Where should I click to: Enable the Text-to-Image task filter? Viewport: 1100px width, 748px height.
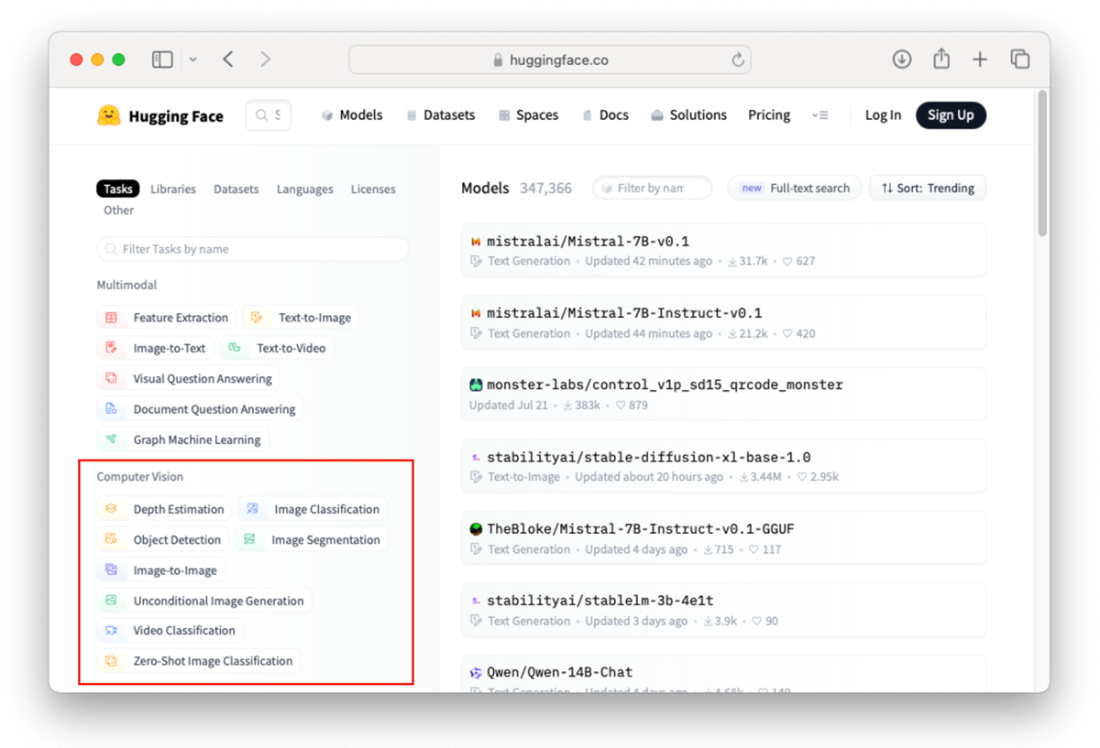coord(302,318)
